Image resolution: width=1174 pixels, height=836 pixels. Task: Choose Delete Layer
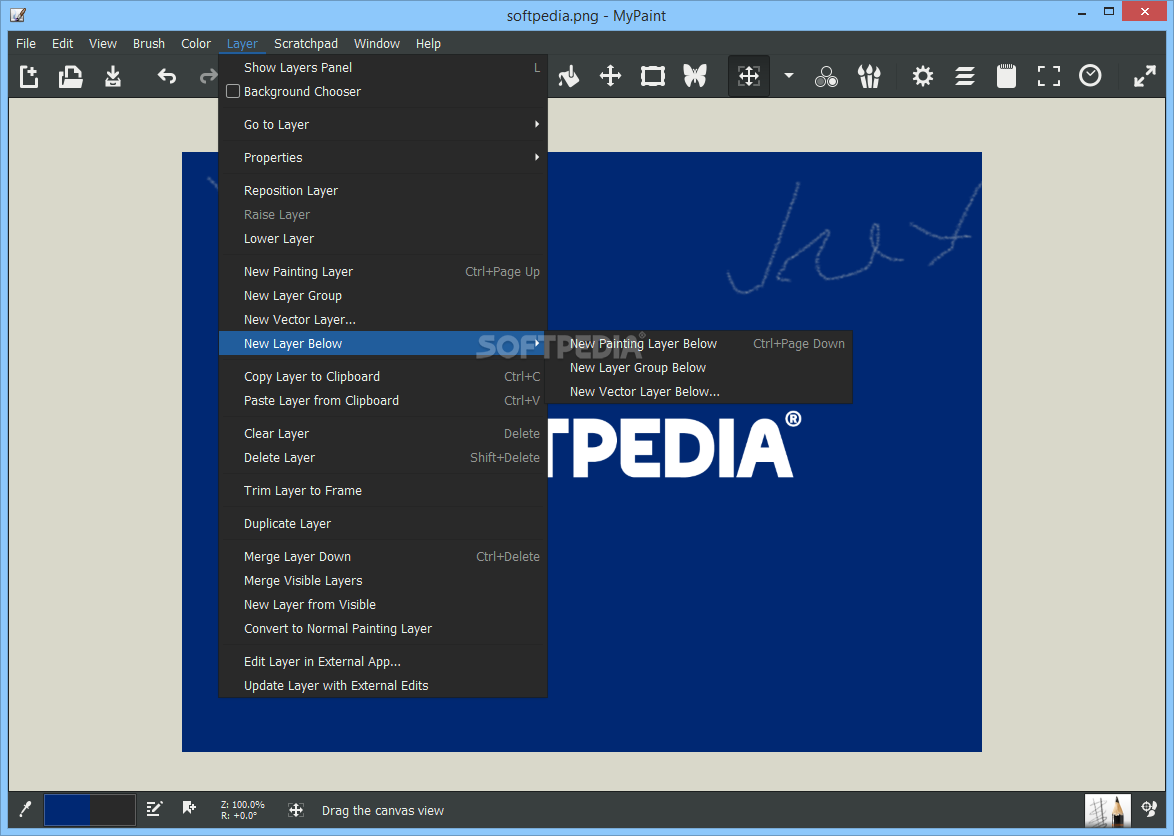[383, 457]
